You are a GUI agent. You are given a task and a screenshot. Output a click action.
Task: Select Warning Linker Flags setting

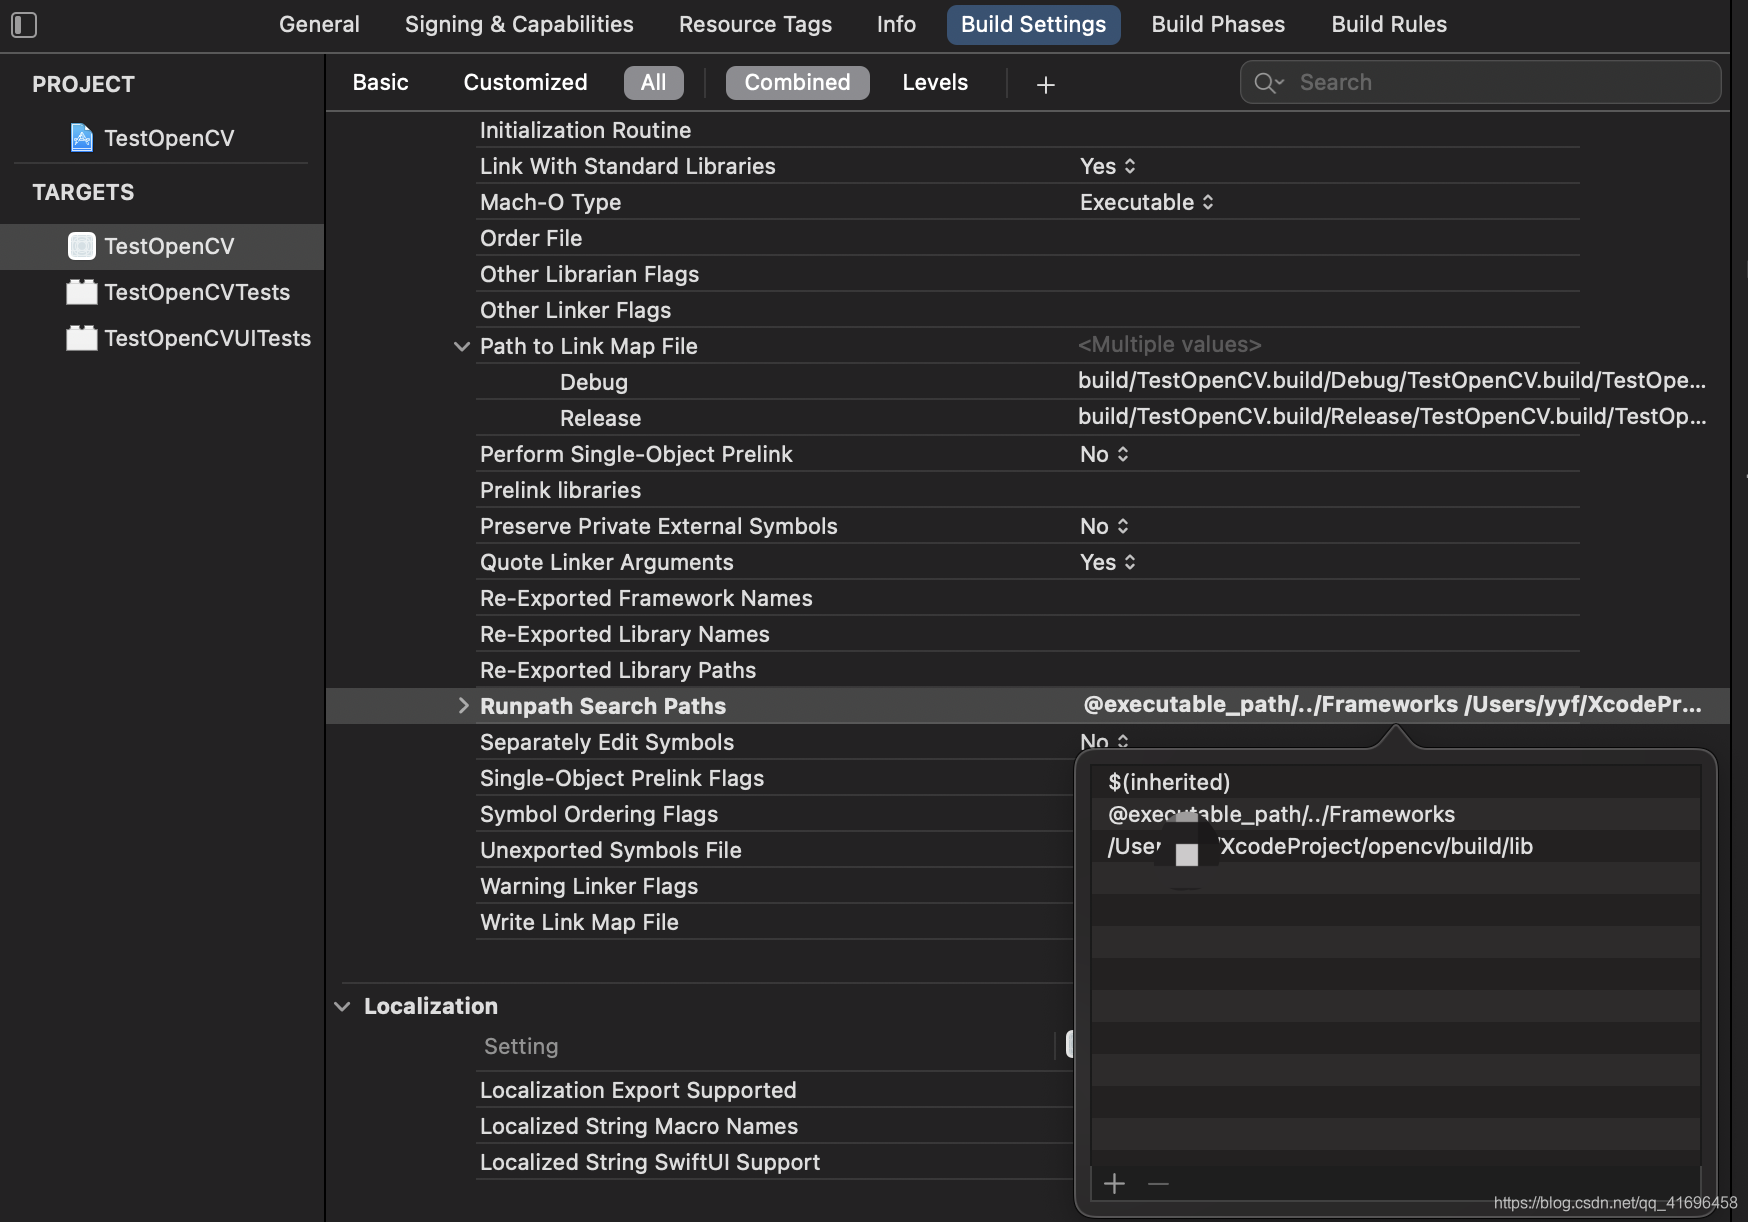pyautogui.click(x=588, y=886)
